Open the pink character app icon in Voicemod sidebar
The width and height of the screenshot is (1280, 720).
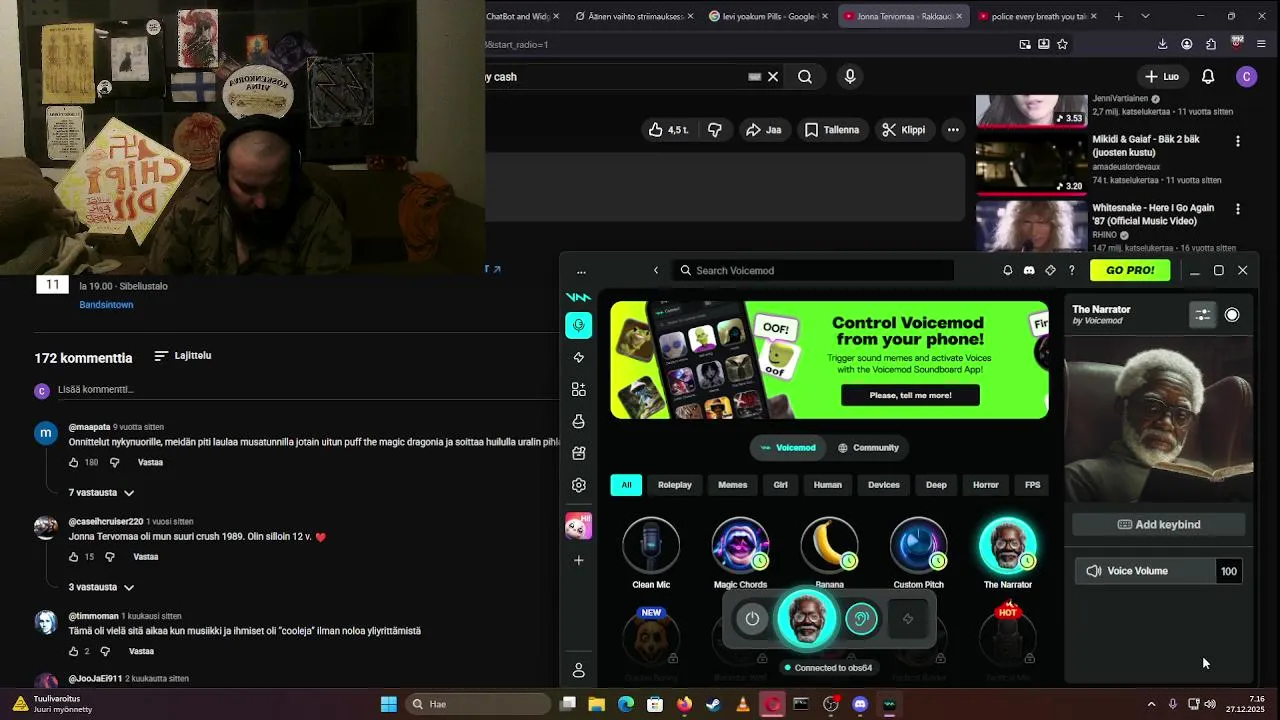tap(578, 526)
